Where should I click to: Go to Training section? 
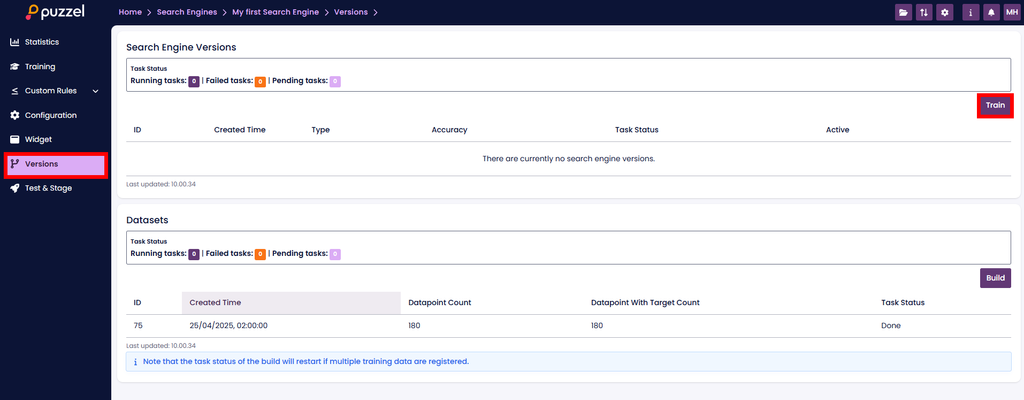click(x=40, y=67)
